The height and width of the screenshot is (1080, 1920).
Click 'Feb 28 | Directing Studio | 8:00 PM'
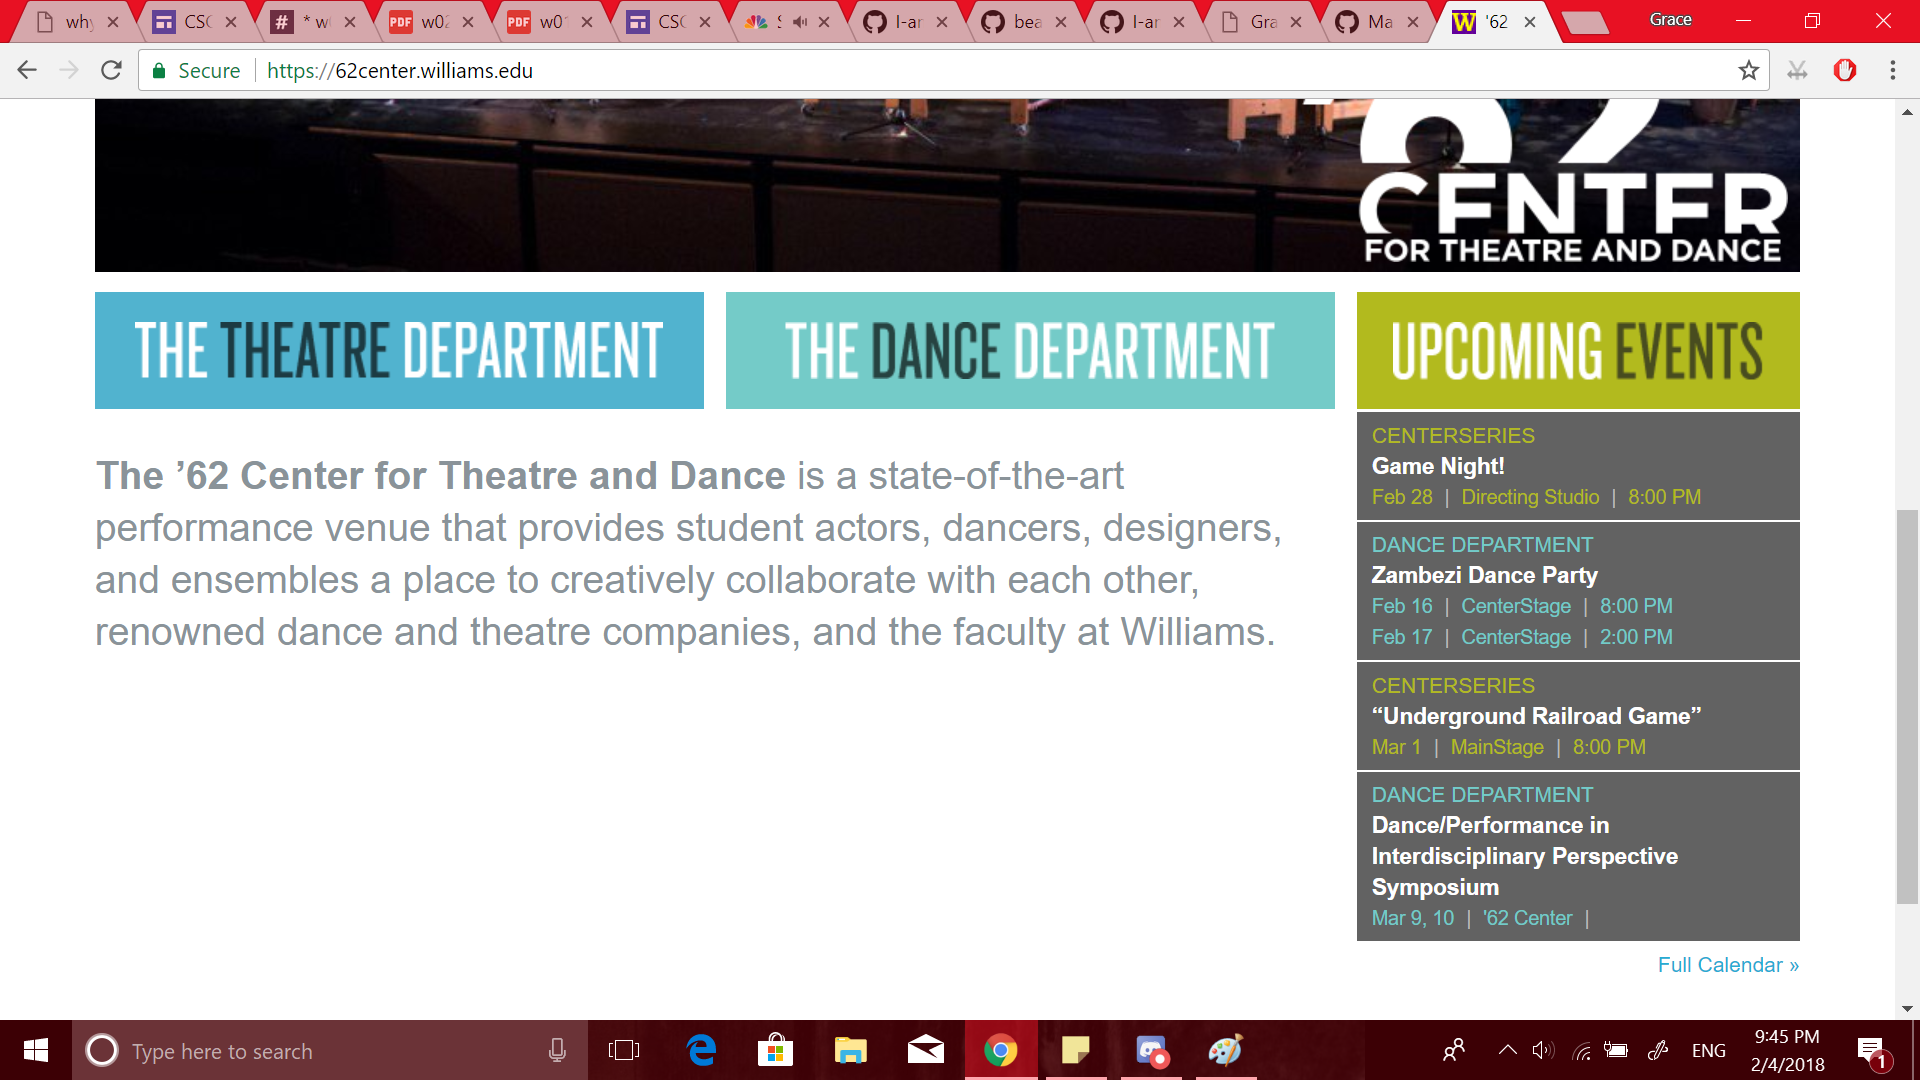click(x=1536, y=497)
